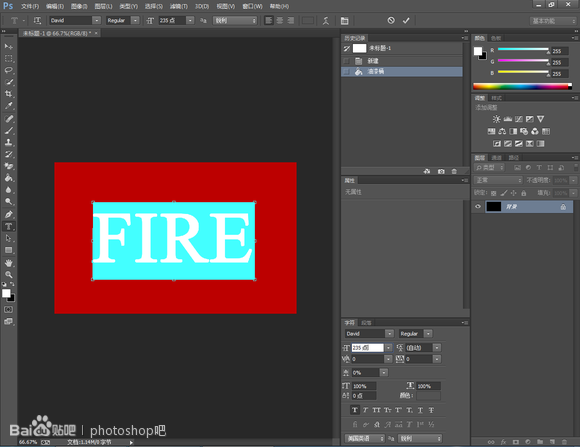
Task: Toggle Underline in Character panel
Action: [x=420, y=410]
